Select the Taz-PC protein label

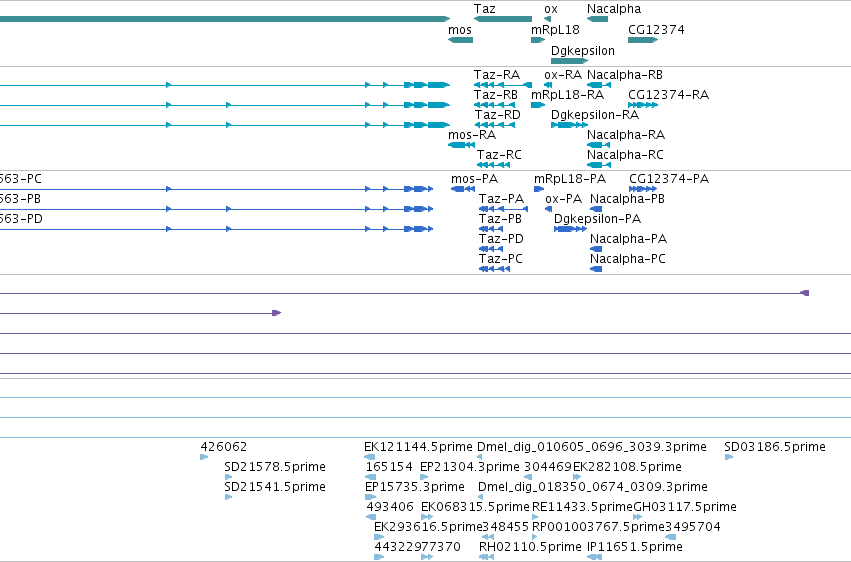[501, 259]
